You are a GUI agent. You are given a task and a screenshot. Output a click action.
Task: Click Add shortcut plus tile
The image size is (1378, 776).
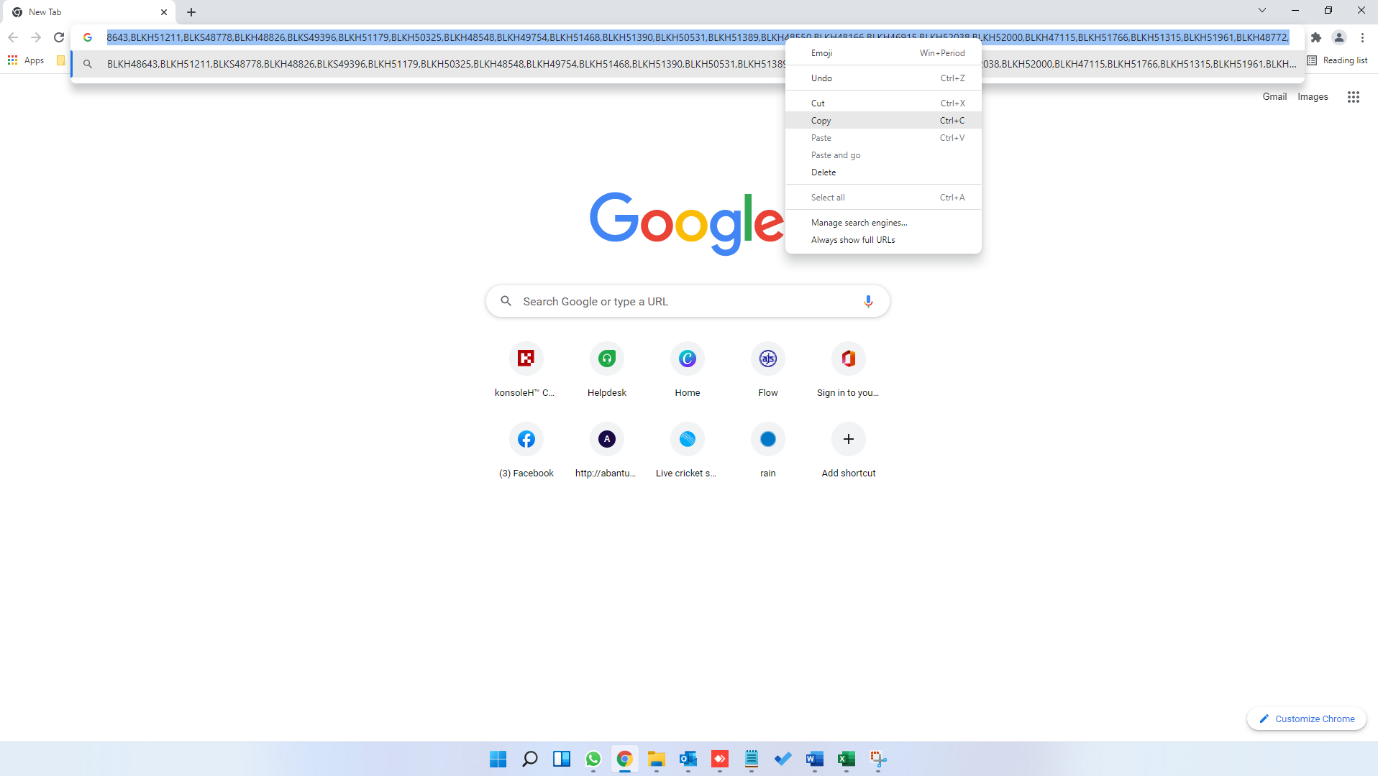tap(848, 451)
